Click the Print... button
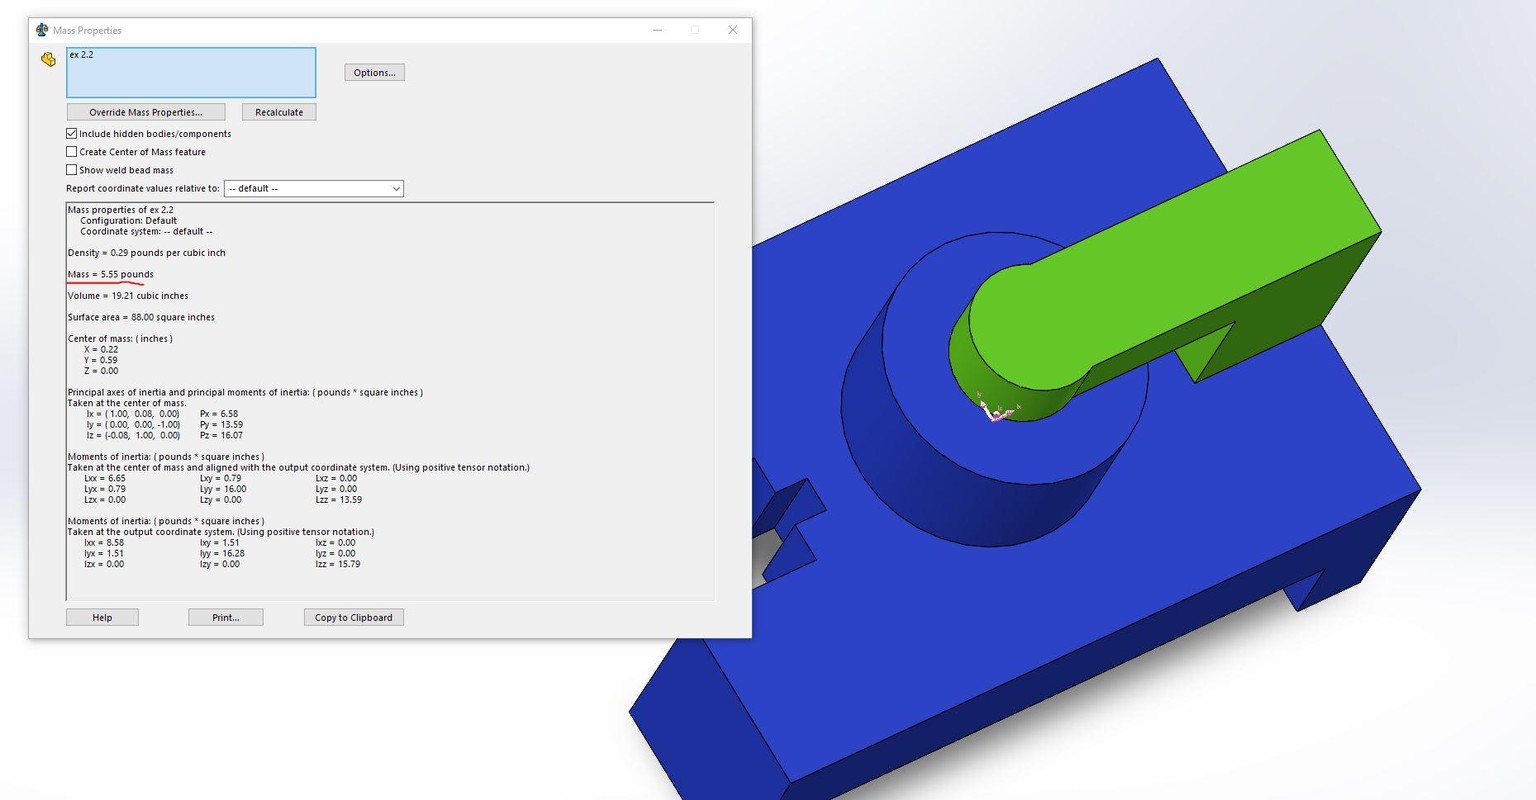The height and width of the screenshot is (800, 1536). (226, 617)
